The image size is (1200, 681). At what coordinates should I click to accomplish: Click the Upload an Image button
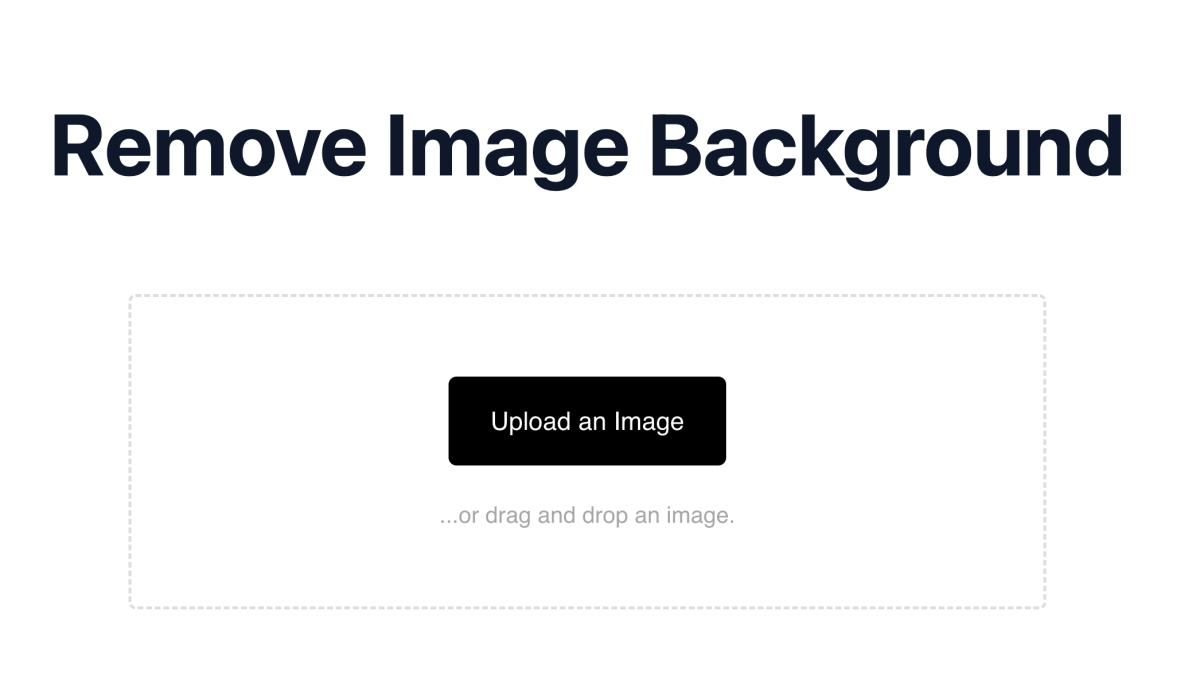[587, 421]
